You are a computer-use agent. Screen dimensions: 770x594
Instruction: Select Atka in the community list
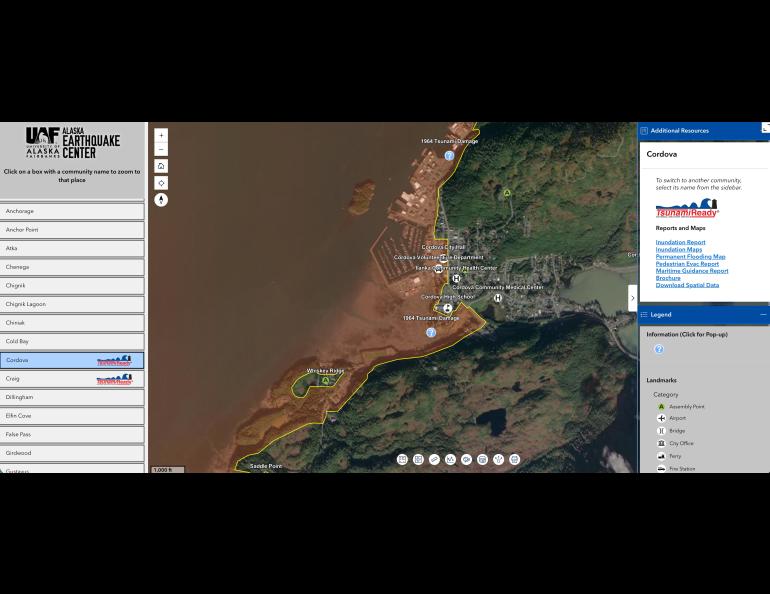tap(72, 248)
